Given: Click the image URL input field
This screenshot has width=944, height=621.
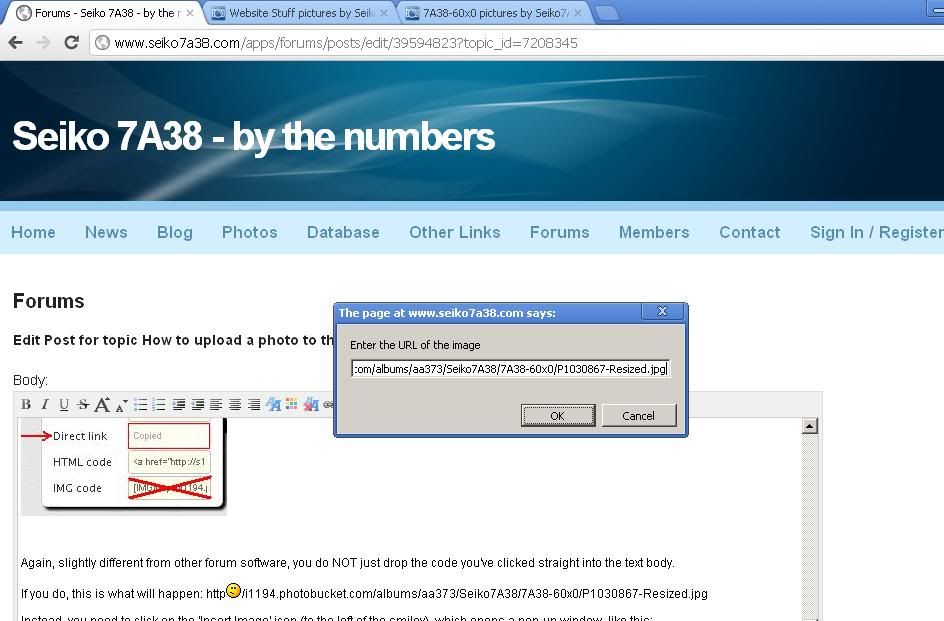Looking at the screenshot, I should click(x=509, y=369).
